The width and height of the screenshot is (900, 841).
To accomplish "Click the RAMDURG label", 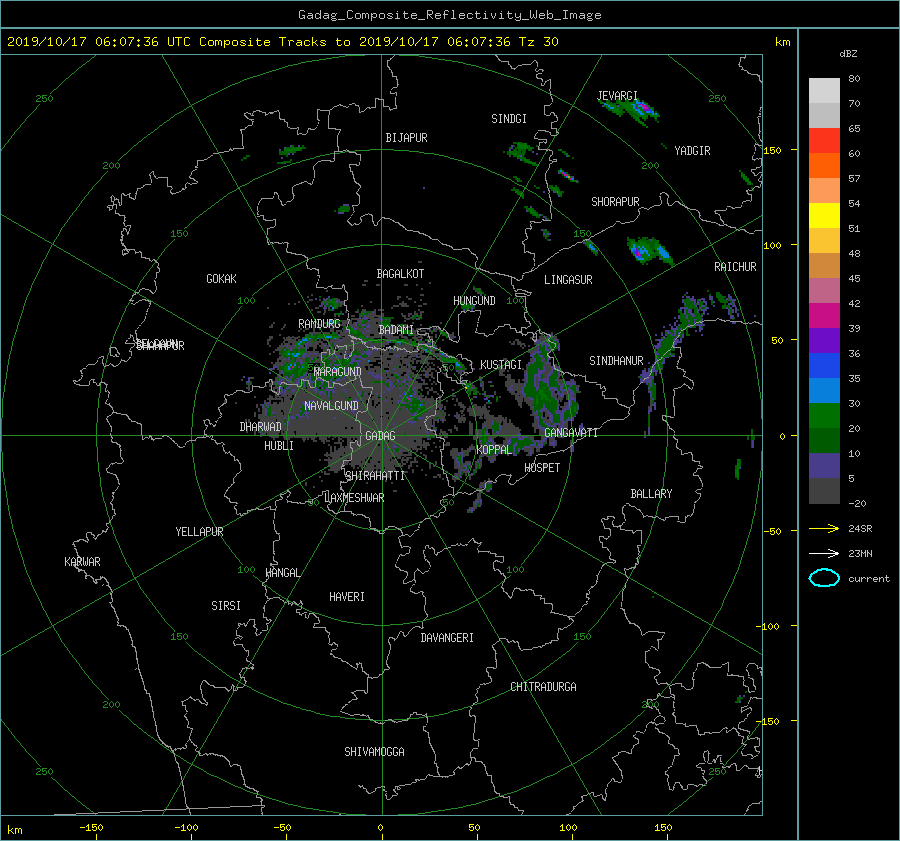I will click(319, 324).
